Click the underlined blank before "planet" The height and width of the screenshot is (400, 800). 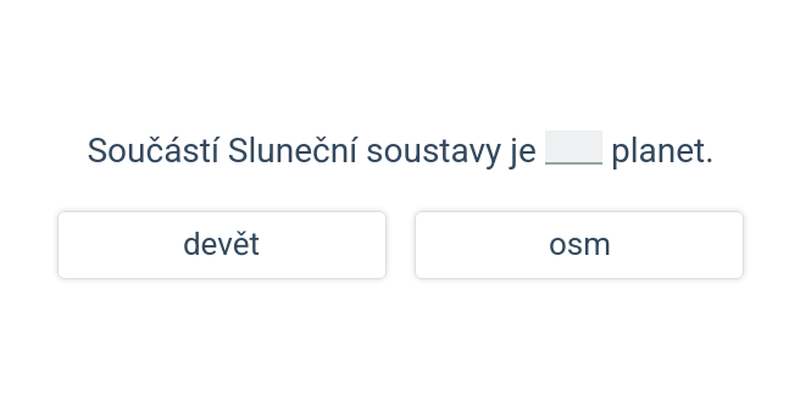[x=574, y=148]
